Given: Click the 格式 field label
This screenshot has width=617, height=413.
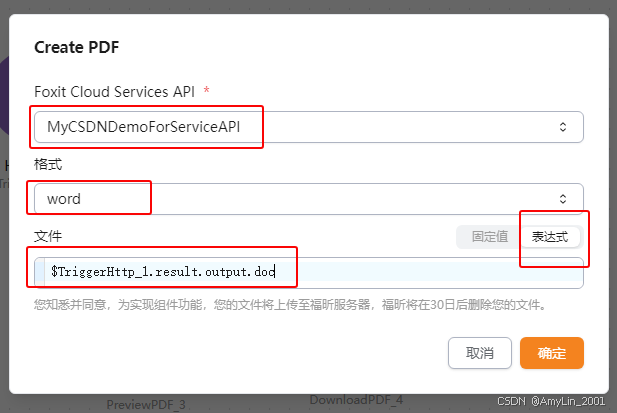Looking at the screenshot, I should coord(48,164).
